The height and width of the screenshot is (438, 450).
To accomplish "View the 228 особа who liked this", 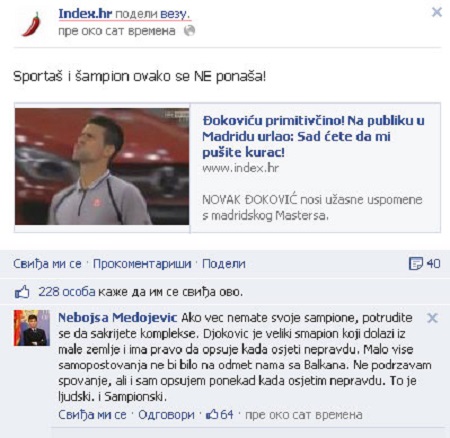I will (67, 292).
